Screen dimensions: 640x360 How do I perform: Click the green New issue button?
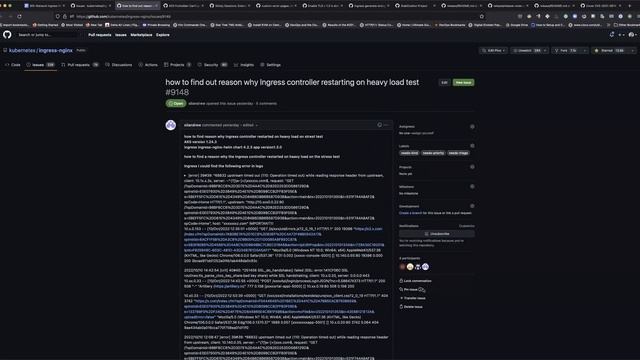[x=463, y=82]
